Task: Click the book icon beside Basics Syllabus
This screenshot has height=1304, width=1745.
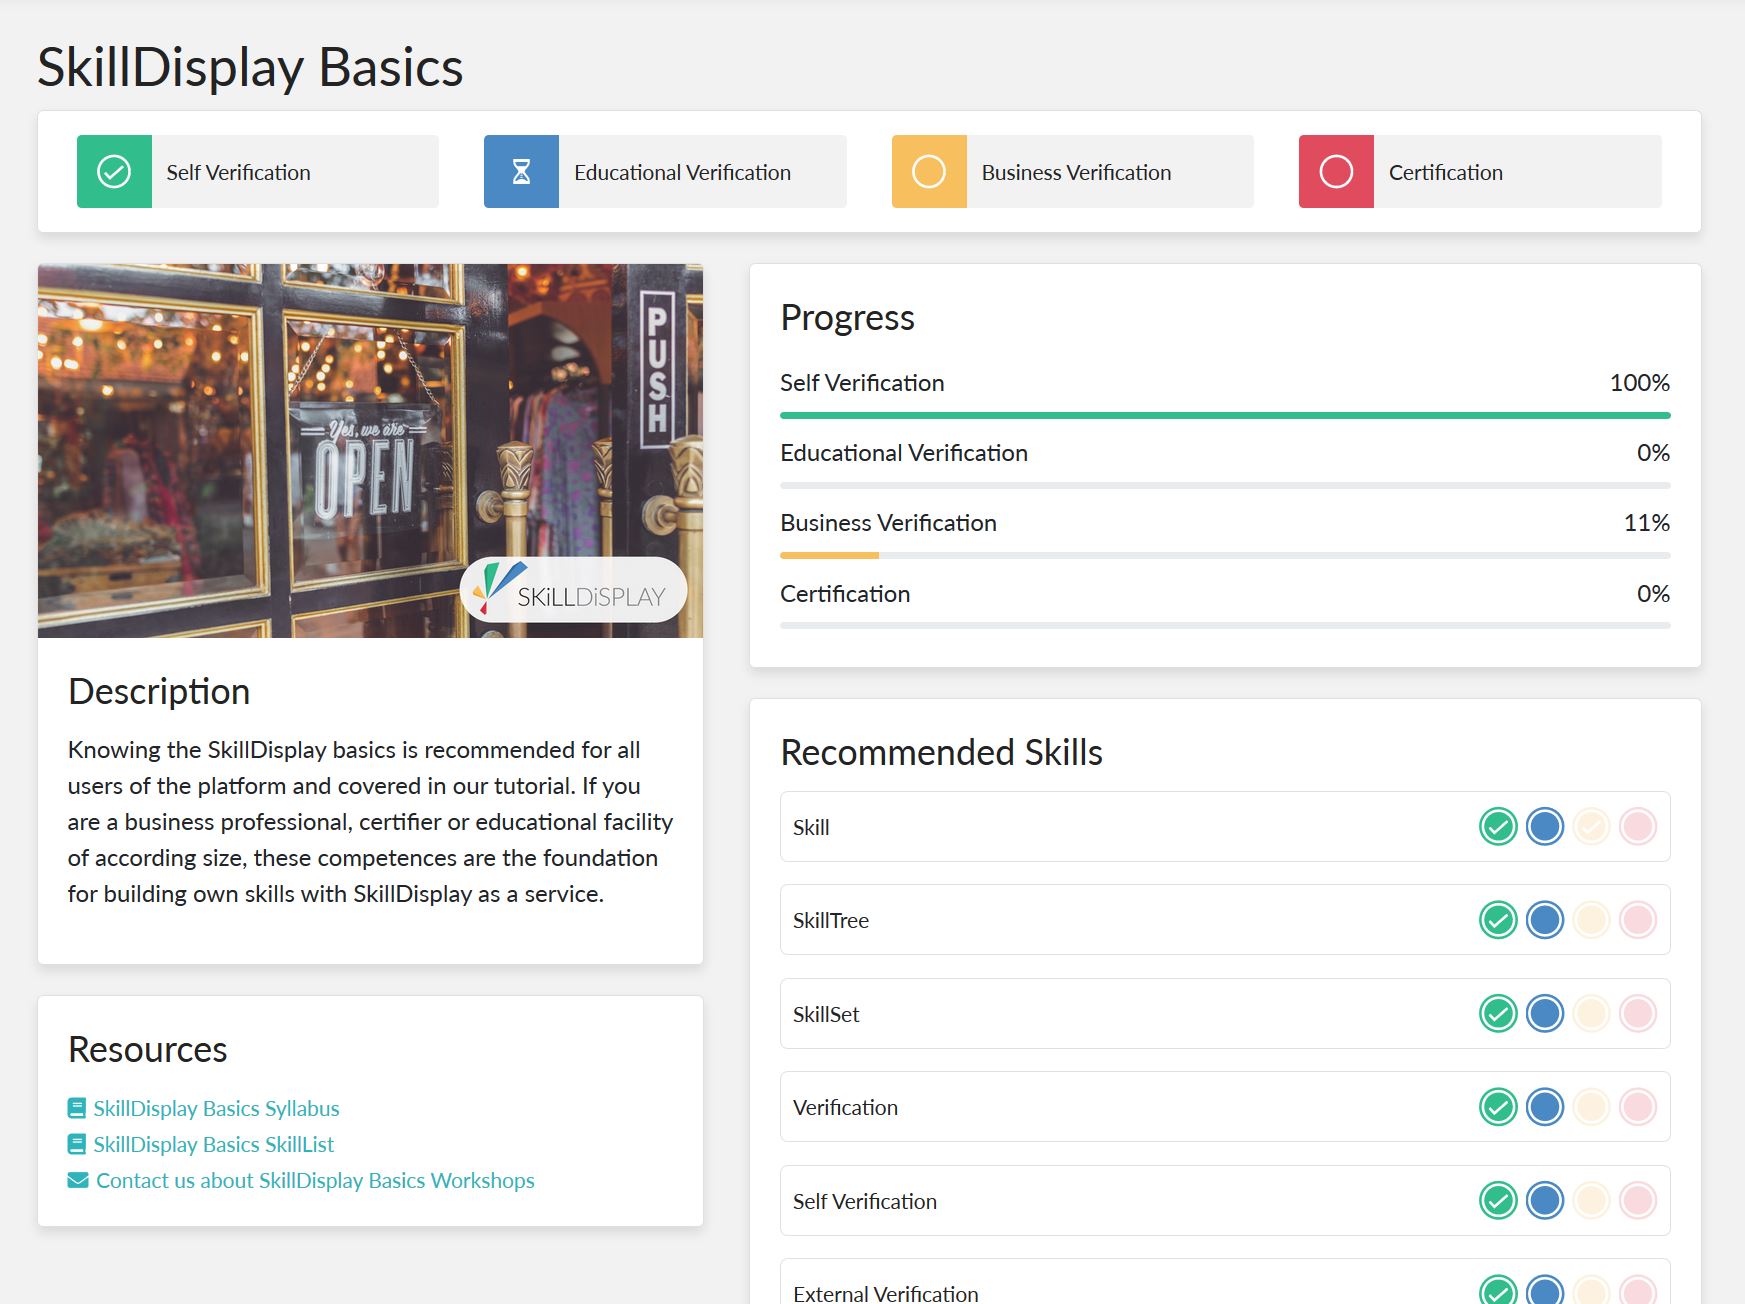Action: point(77,1108)
